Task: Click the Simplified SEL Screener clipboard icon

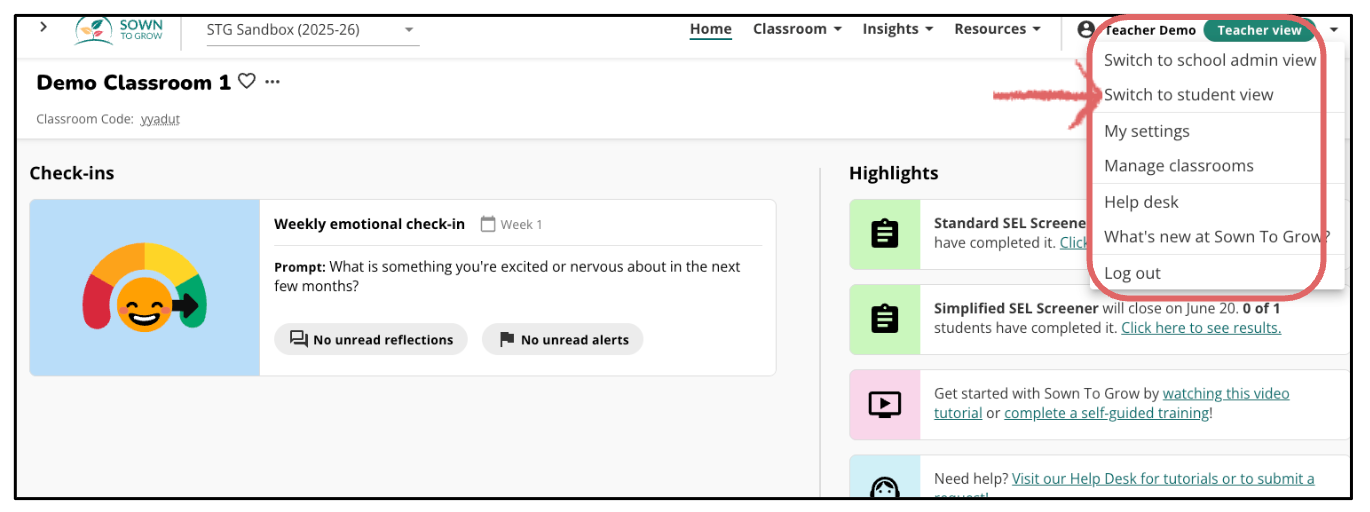Action: click(884, 319)
